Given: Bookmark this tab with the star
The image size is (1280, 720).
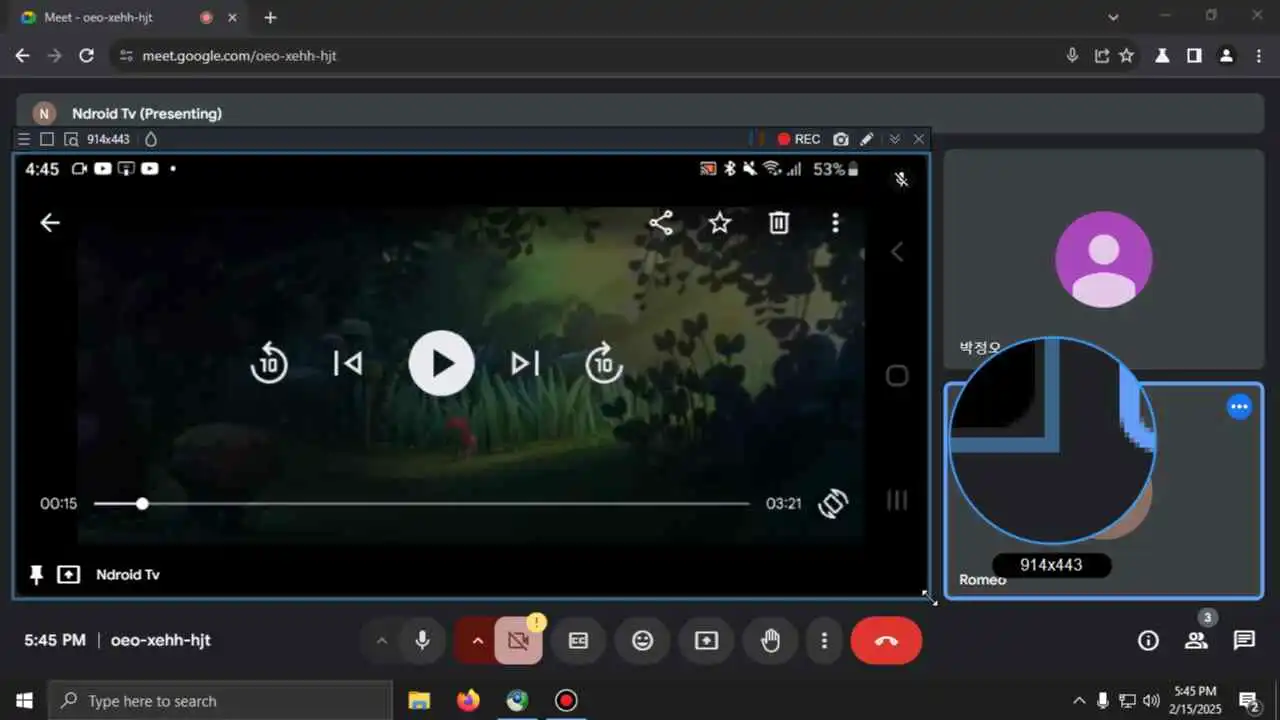Looking at the screenshot, I should [x=1126, y=56].
